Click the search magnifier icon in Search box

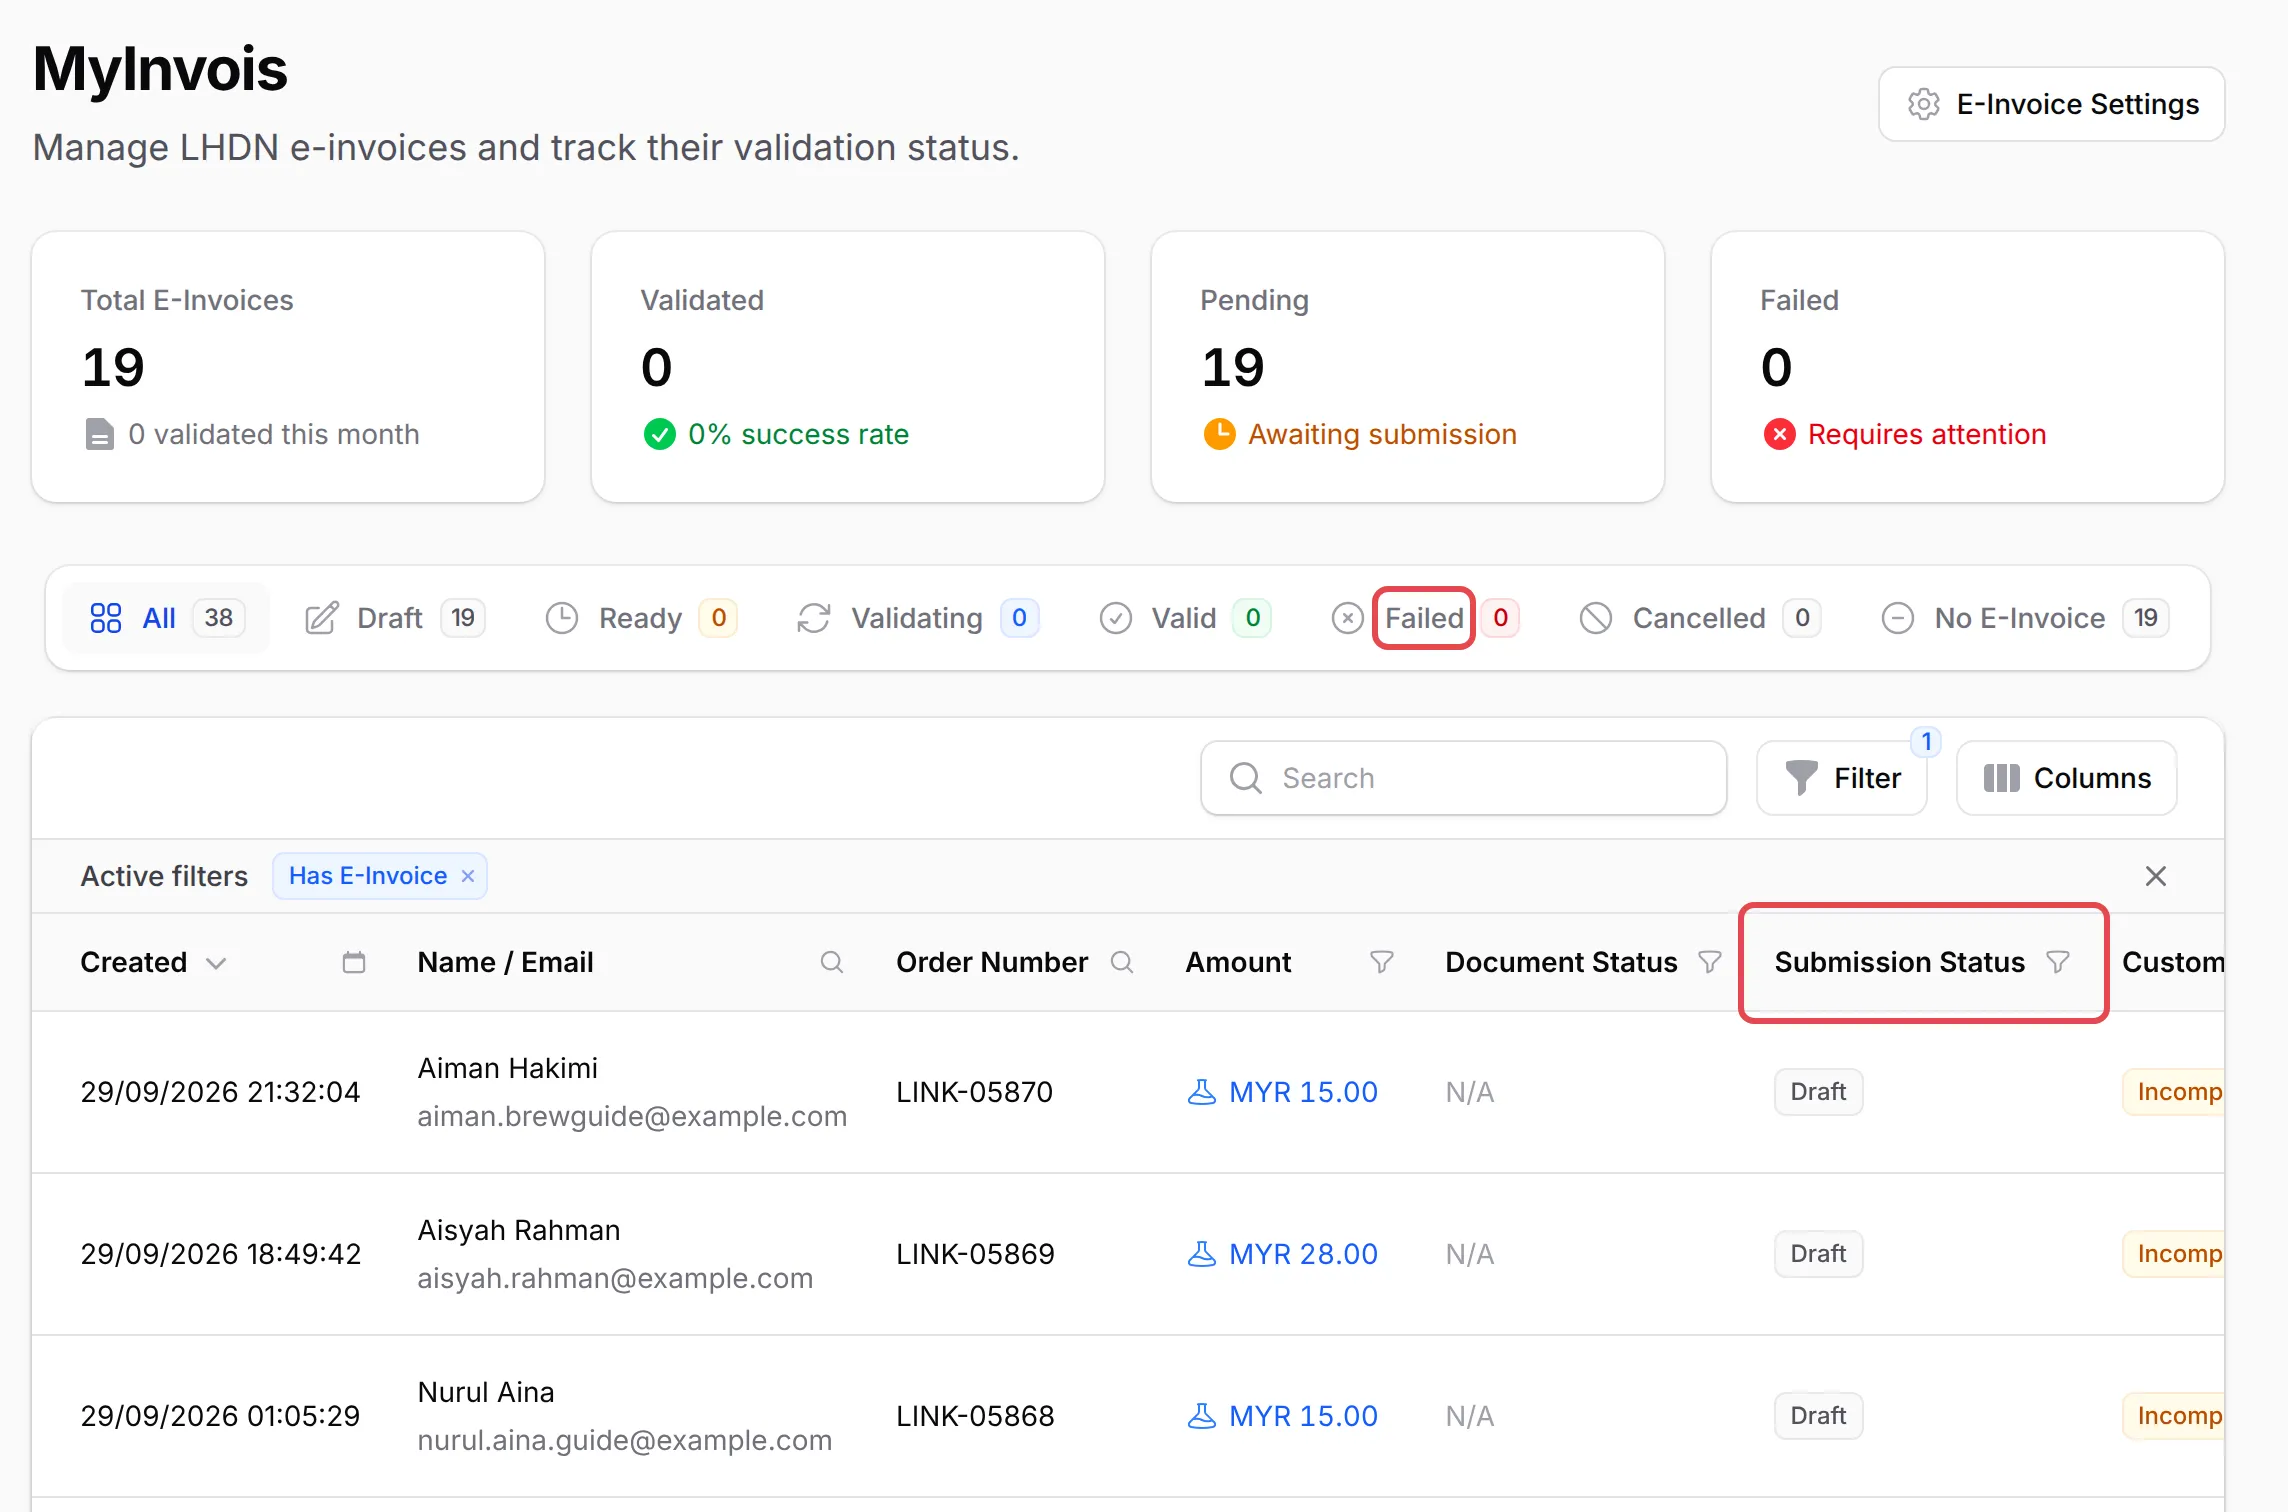[1246, 778]
